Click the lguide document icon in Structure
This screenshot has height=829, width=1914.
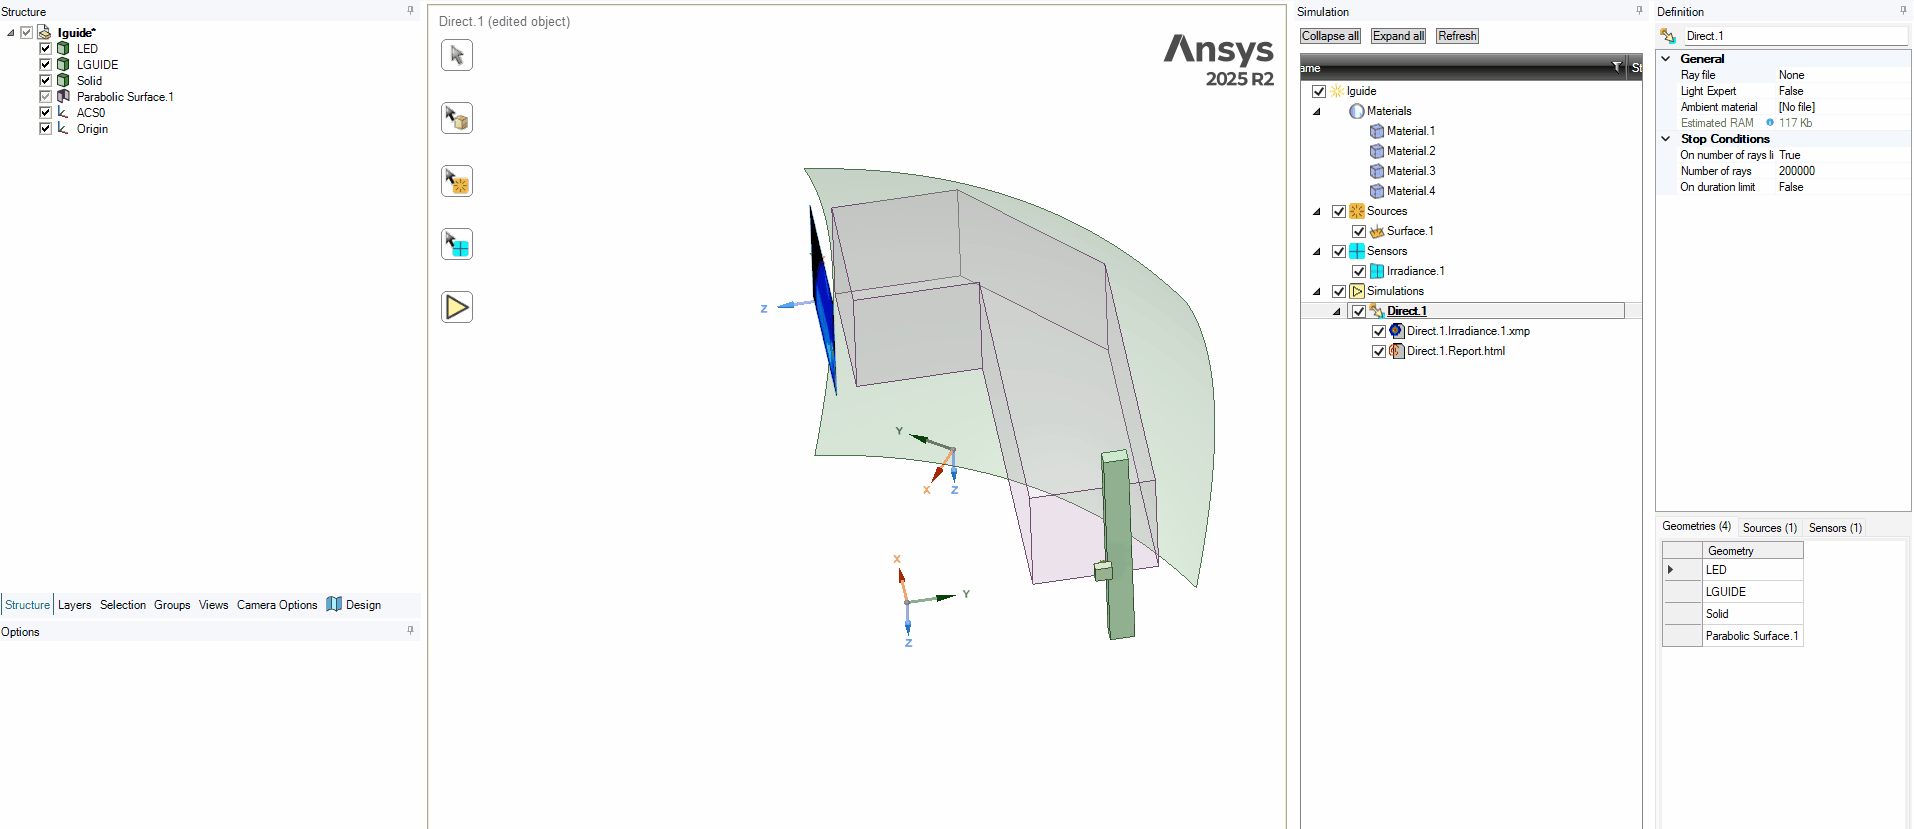[44, 32]
